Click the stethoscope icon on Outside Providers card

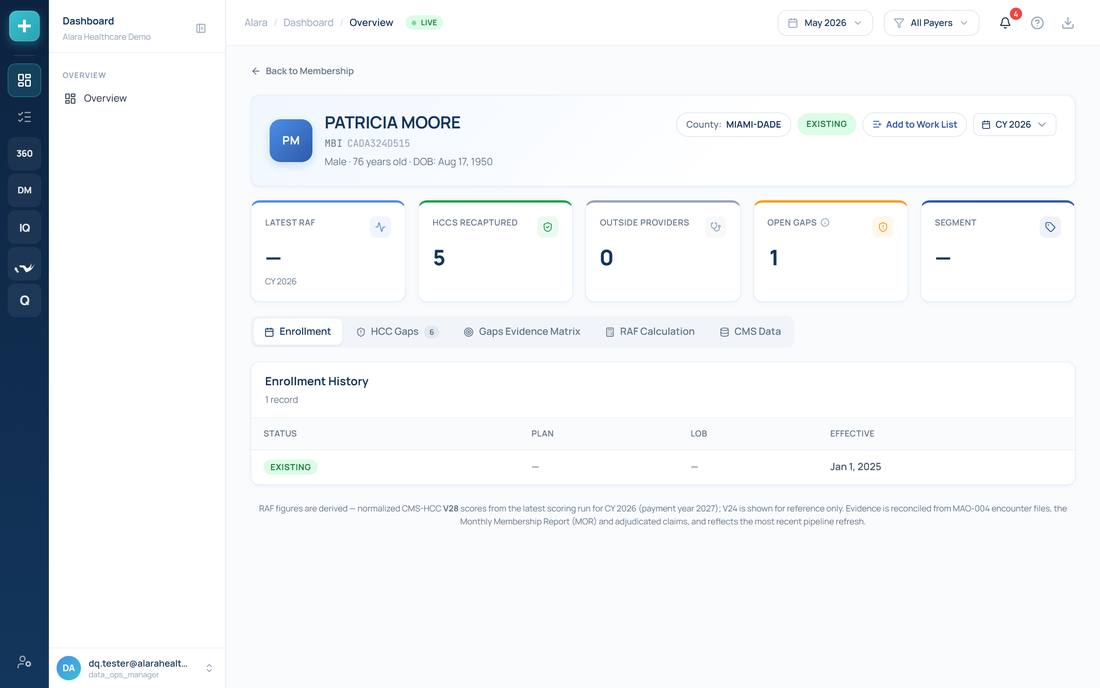pos(715,227)
